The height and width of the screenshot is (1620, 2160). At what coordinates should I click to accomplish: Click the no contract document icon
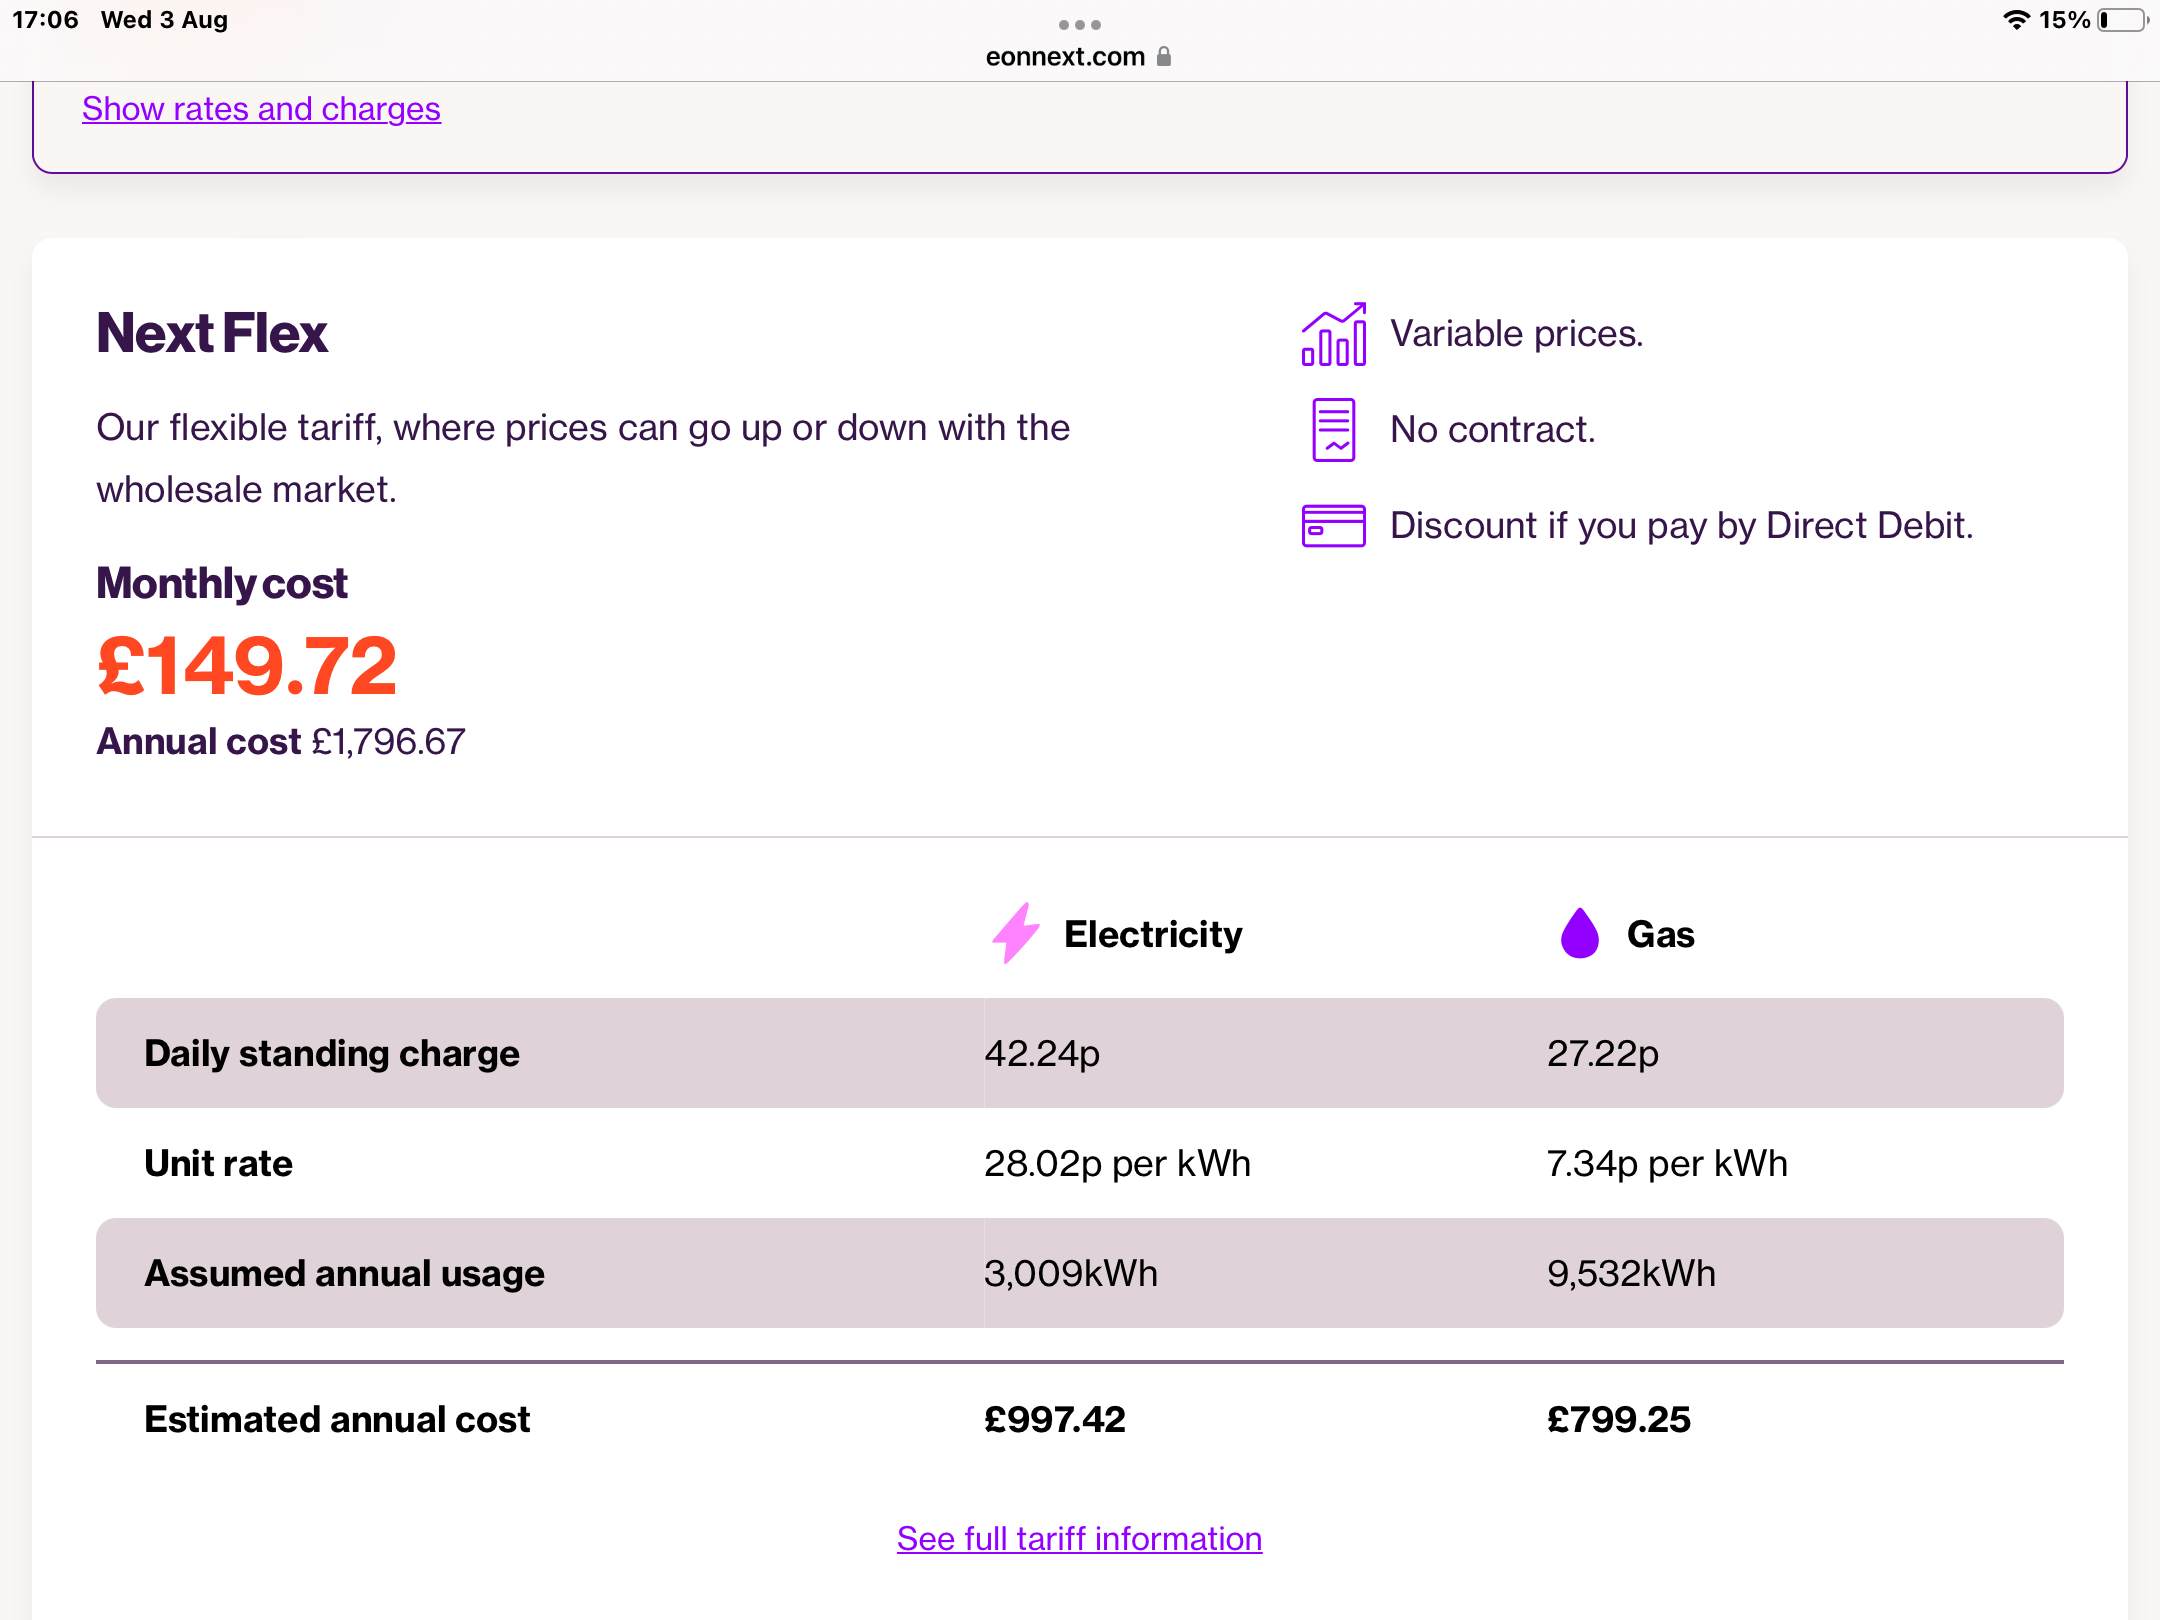pyautogui.click(x=1333, y=430)
